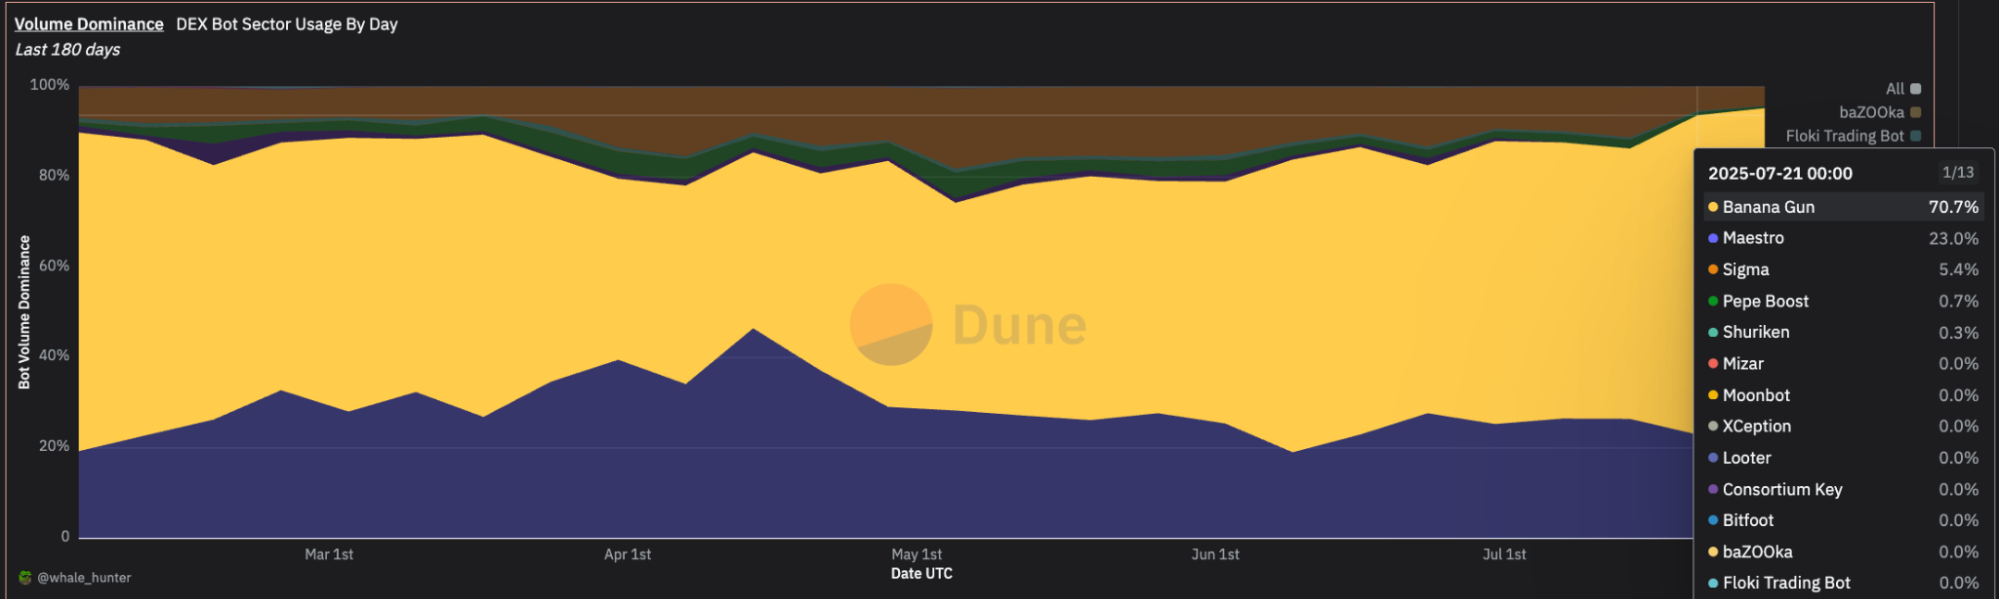The image size is (1999, 600).
Task: Select the Maestro row in tooltip
Action: pos(1843,238)
